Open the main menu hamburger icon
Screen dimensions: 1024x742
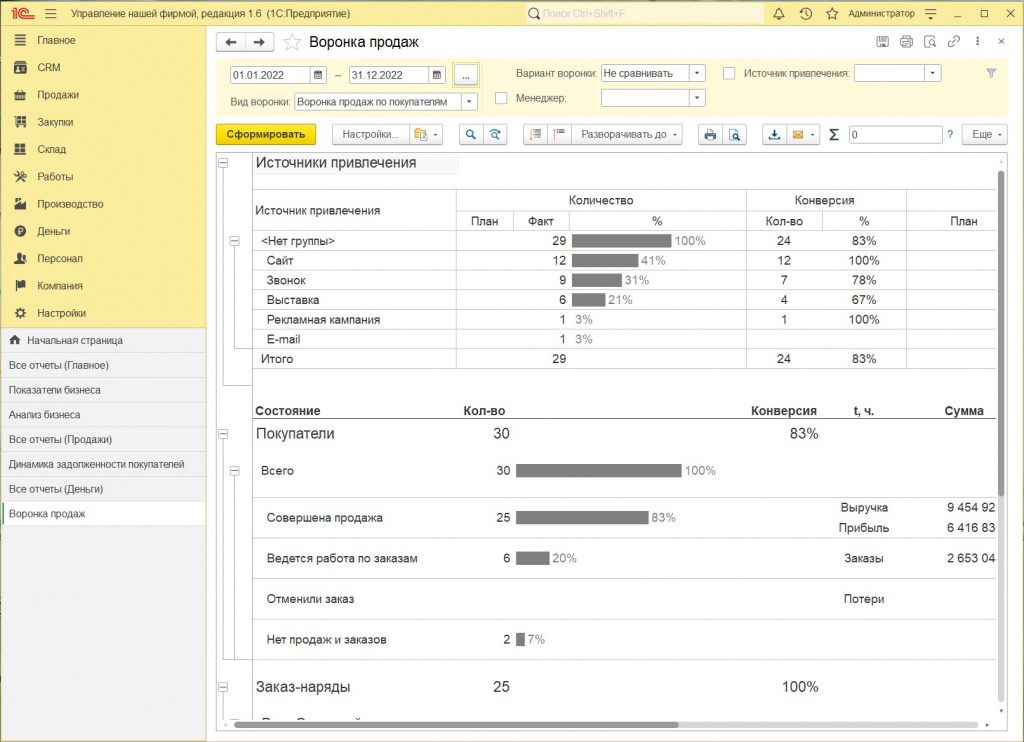(x=51, y=13)
